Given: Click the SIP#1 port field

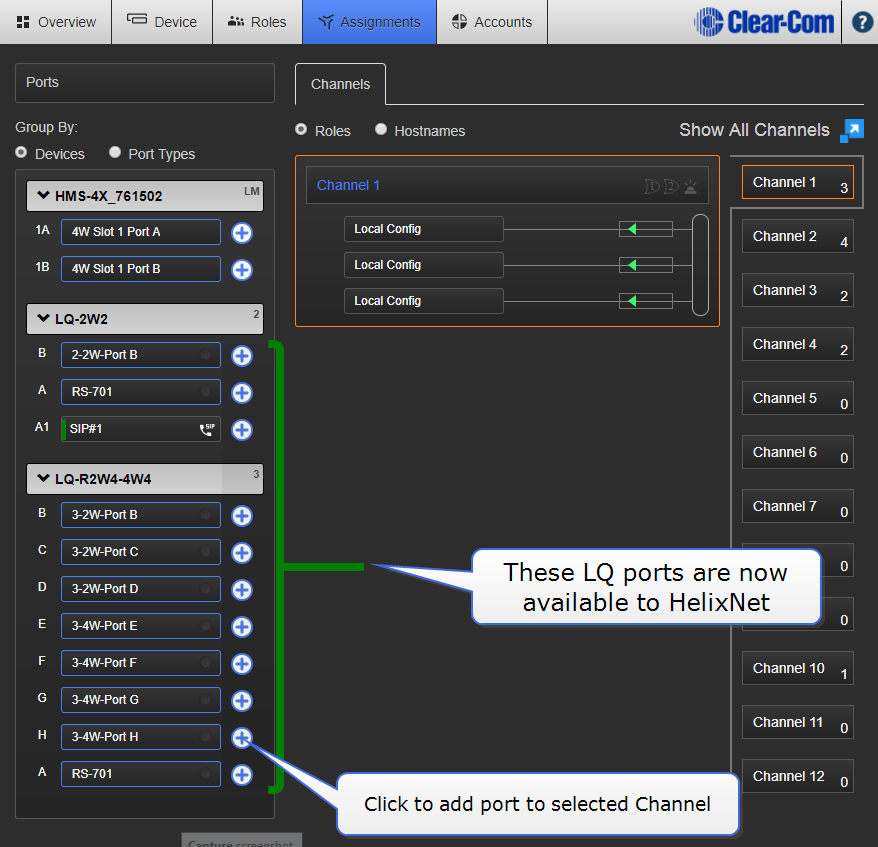Looking at the screenshot, I should pos(141,429).
